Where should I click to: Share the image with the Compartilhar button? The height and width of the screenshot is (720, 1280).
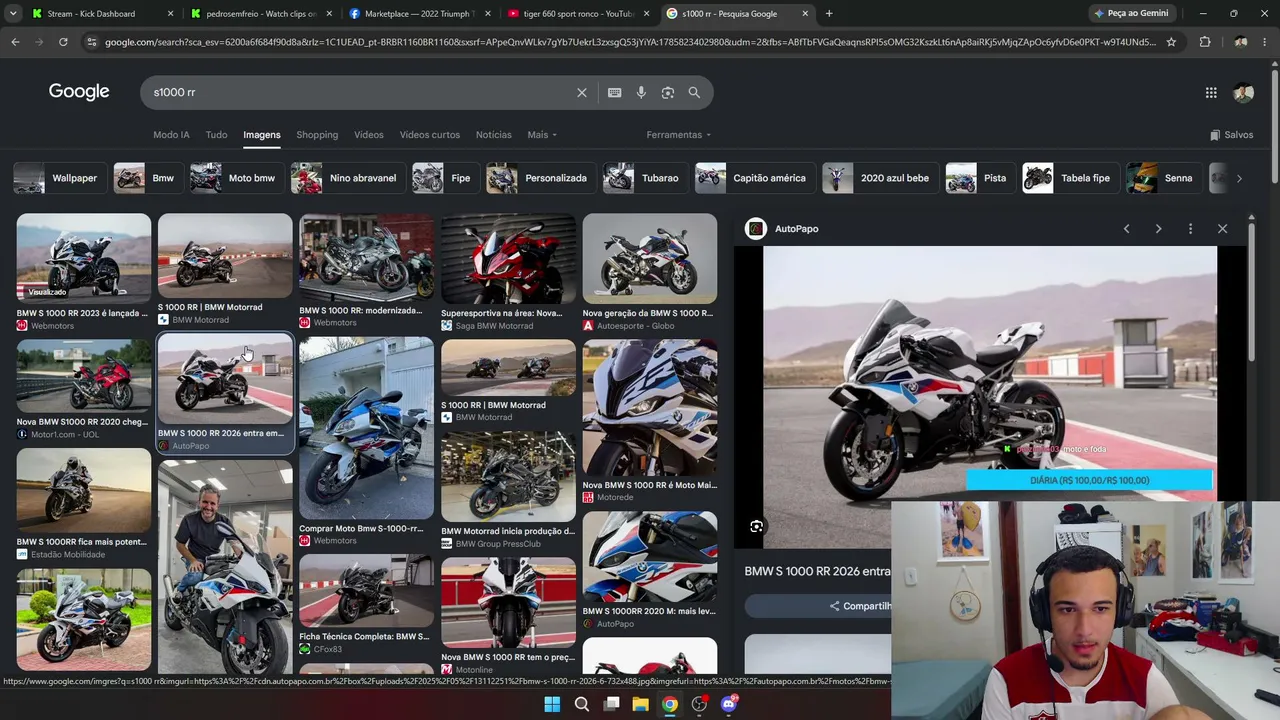860,606
